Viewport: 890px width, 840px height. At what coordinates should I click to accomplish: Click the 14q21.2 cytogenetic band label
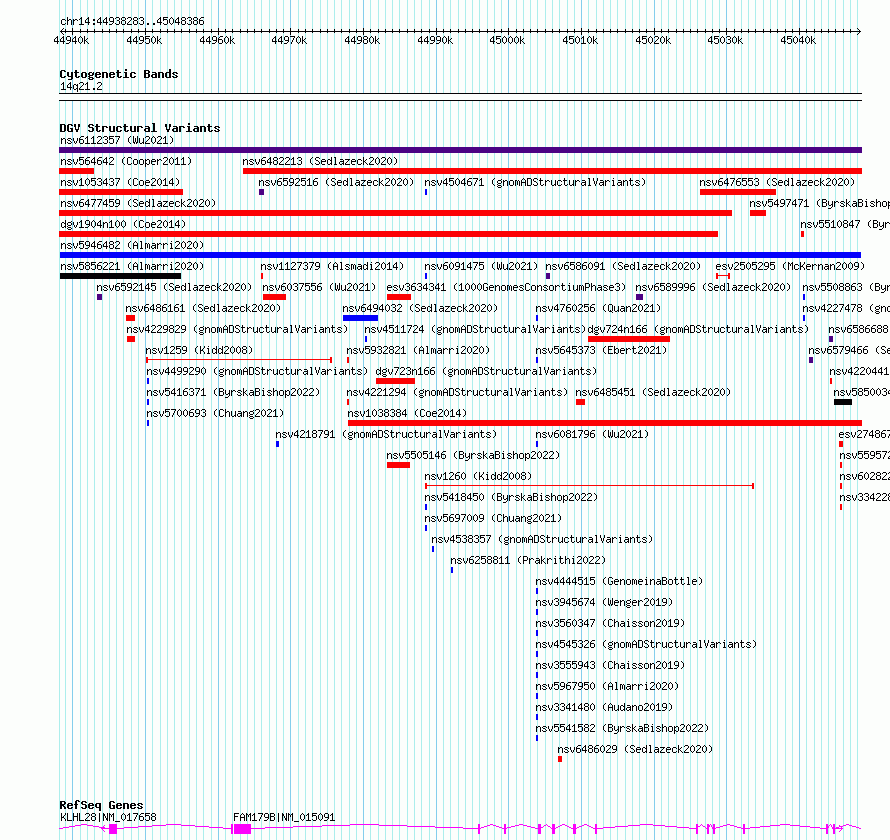81,86
